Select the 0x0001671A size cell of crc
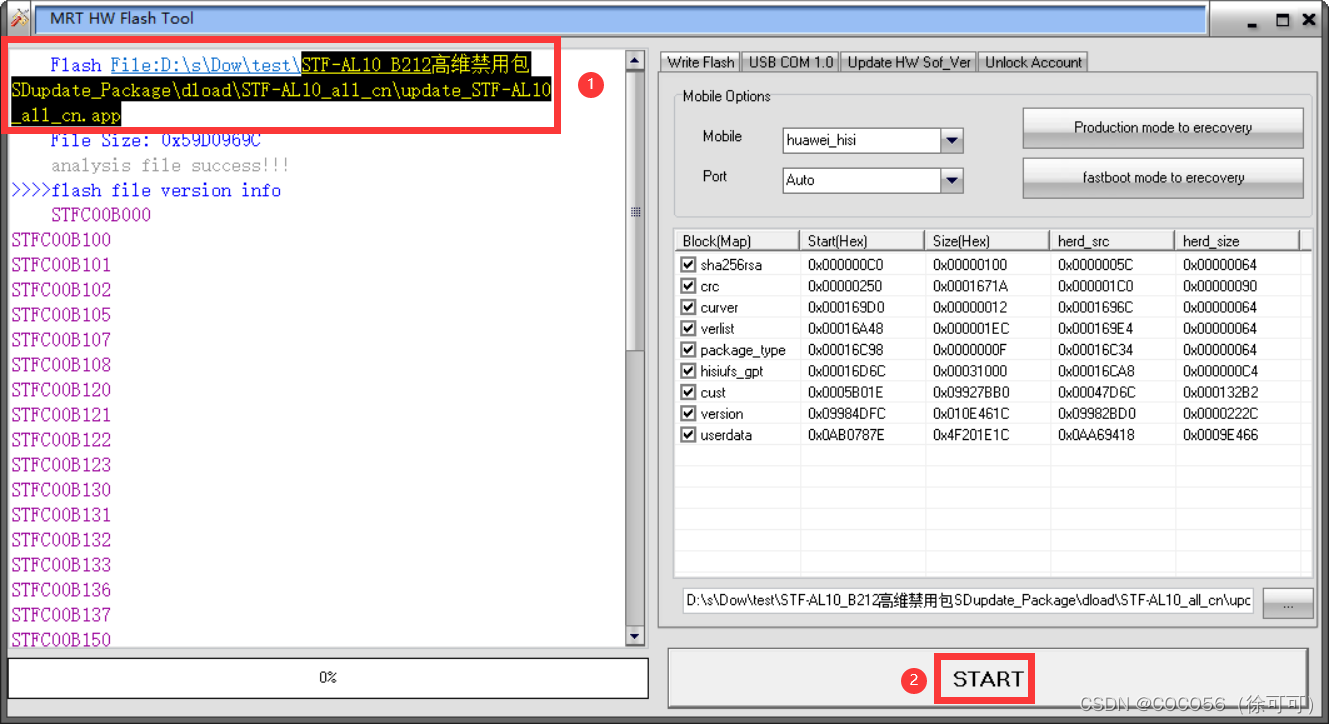 (970, 286)
